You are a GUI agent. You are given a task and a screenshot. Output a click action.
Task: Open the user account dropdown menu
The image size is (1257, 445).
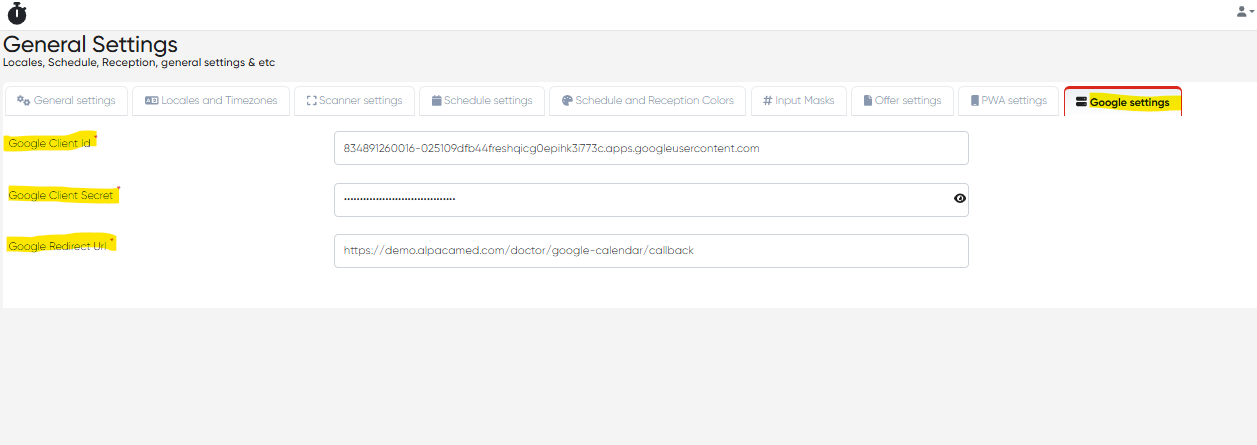[1245, 12]
